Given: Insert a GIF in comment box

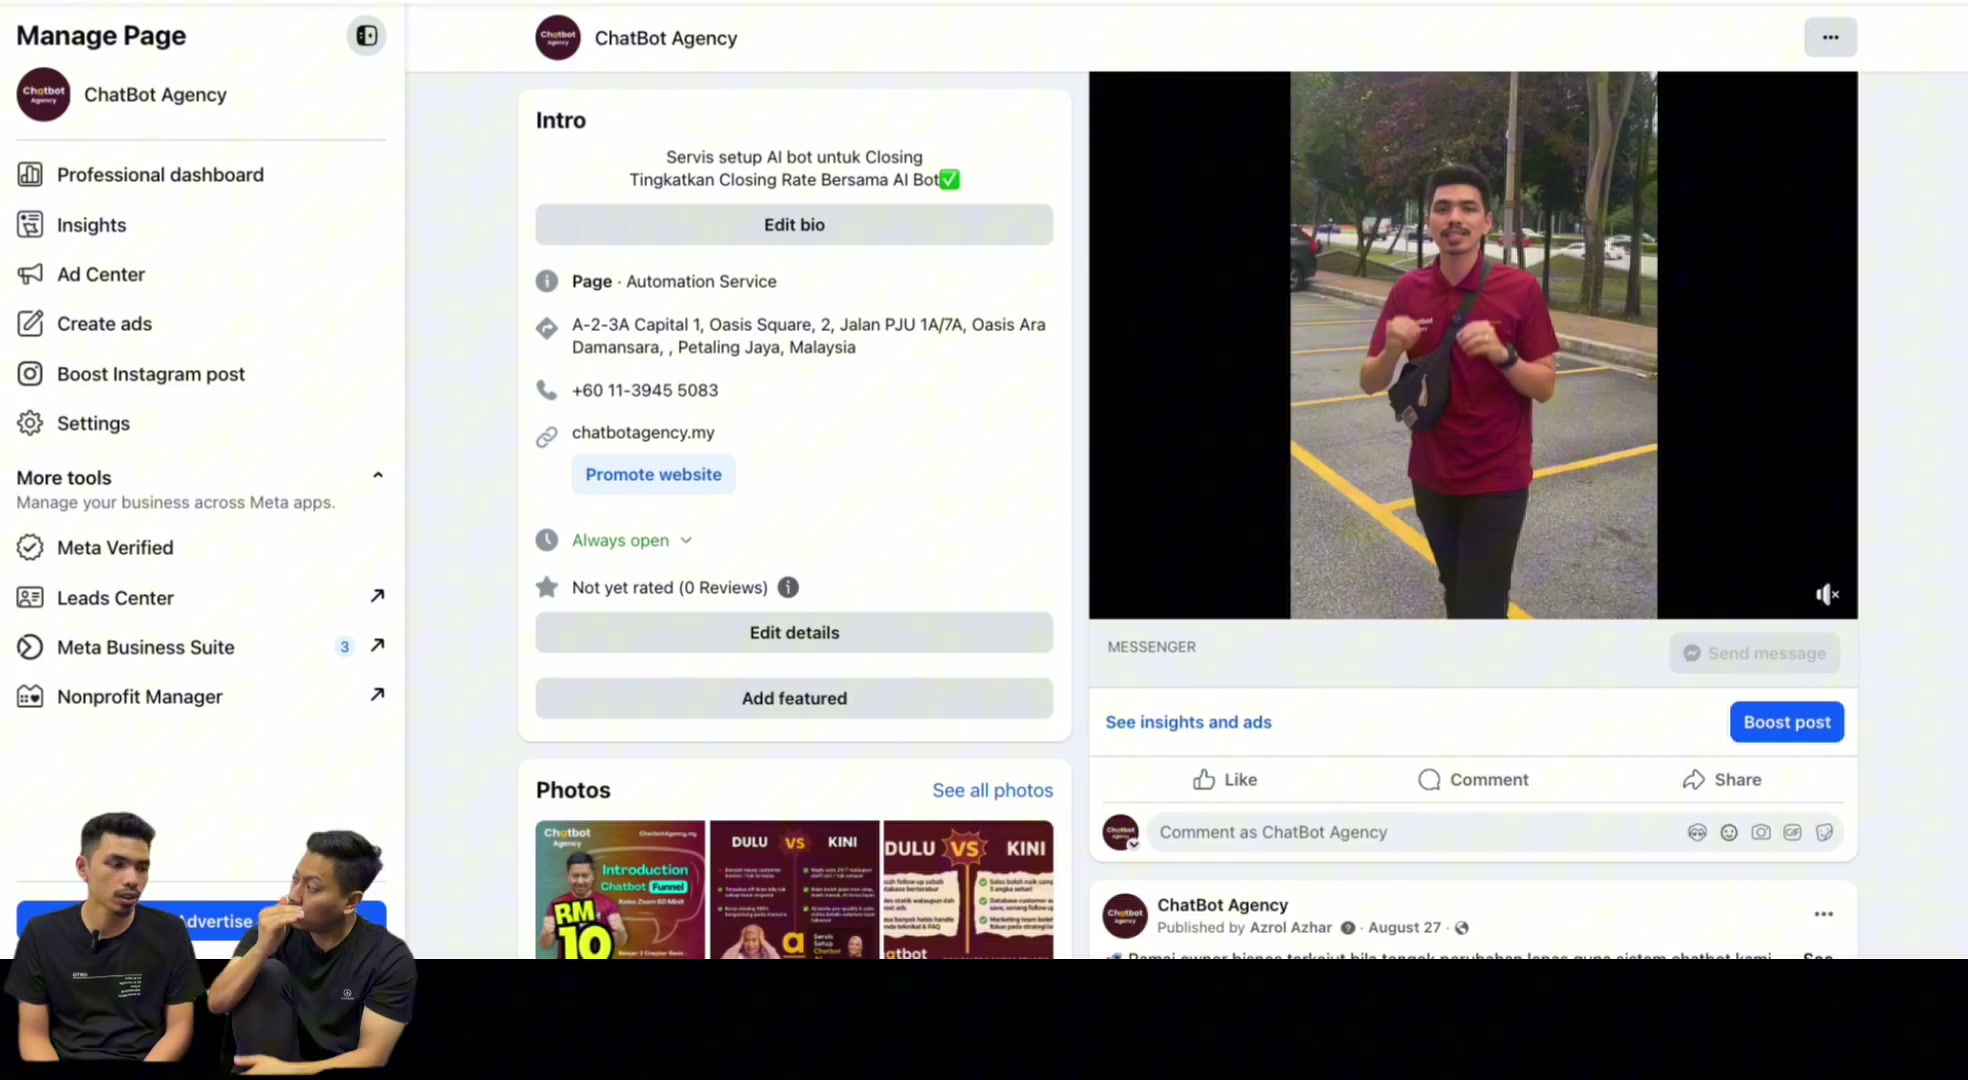Looking at the screenshot, I should [x=1792, y=832].
